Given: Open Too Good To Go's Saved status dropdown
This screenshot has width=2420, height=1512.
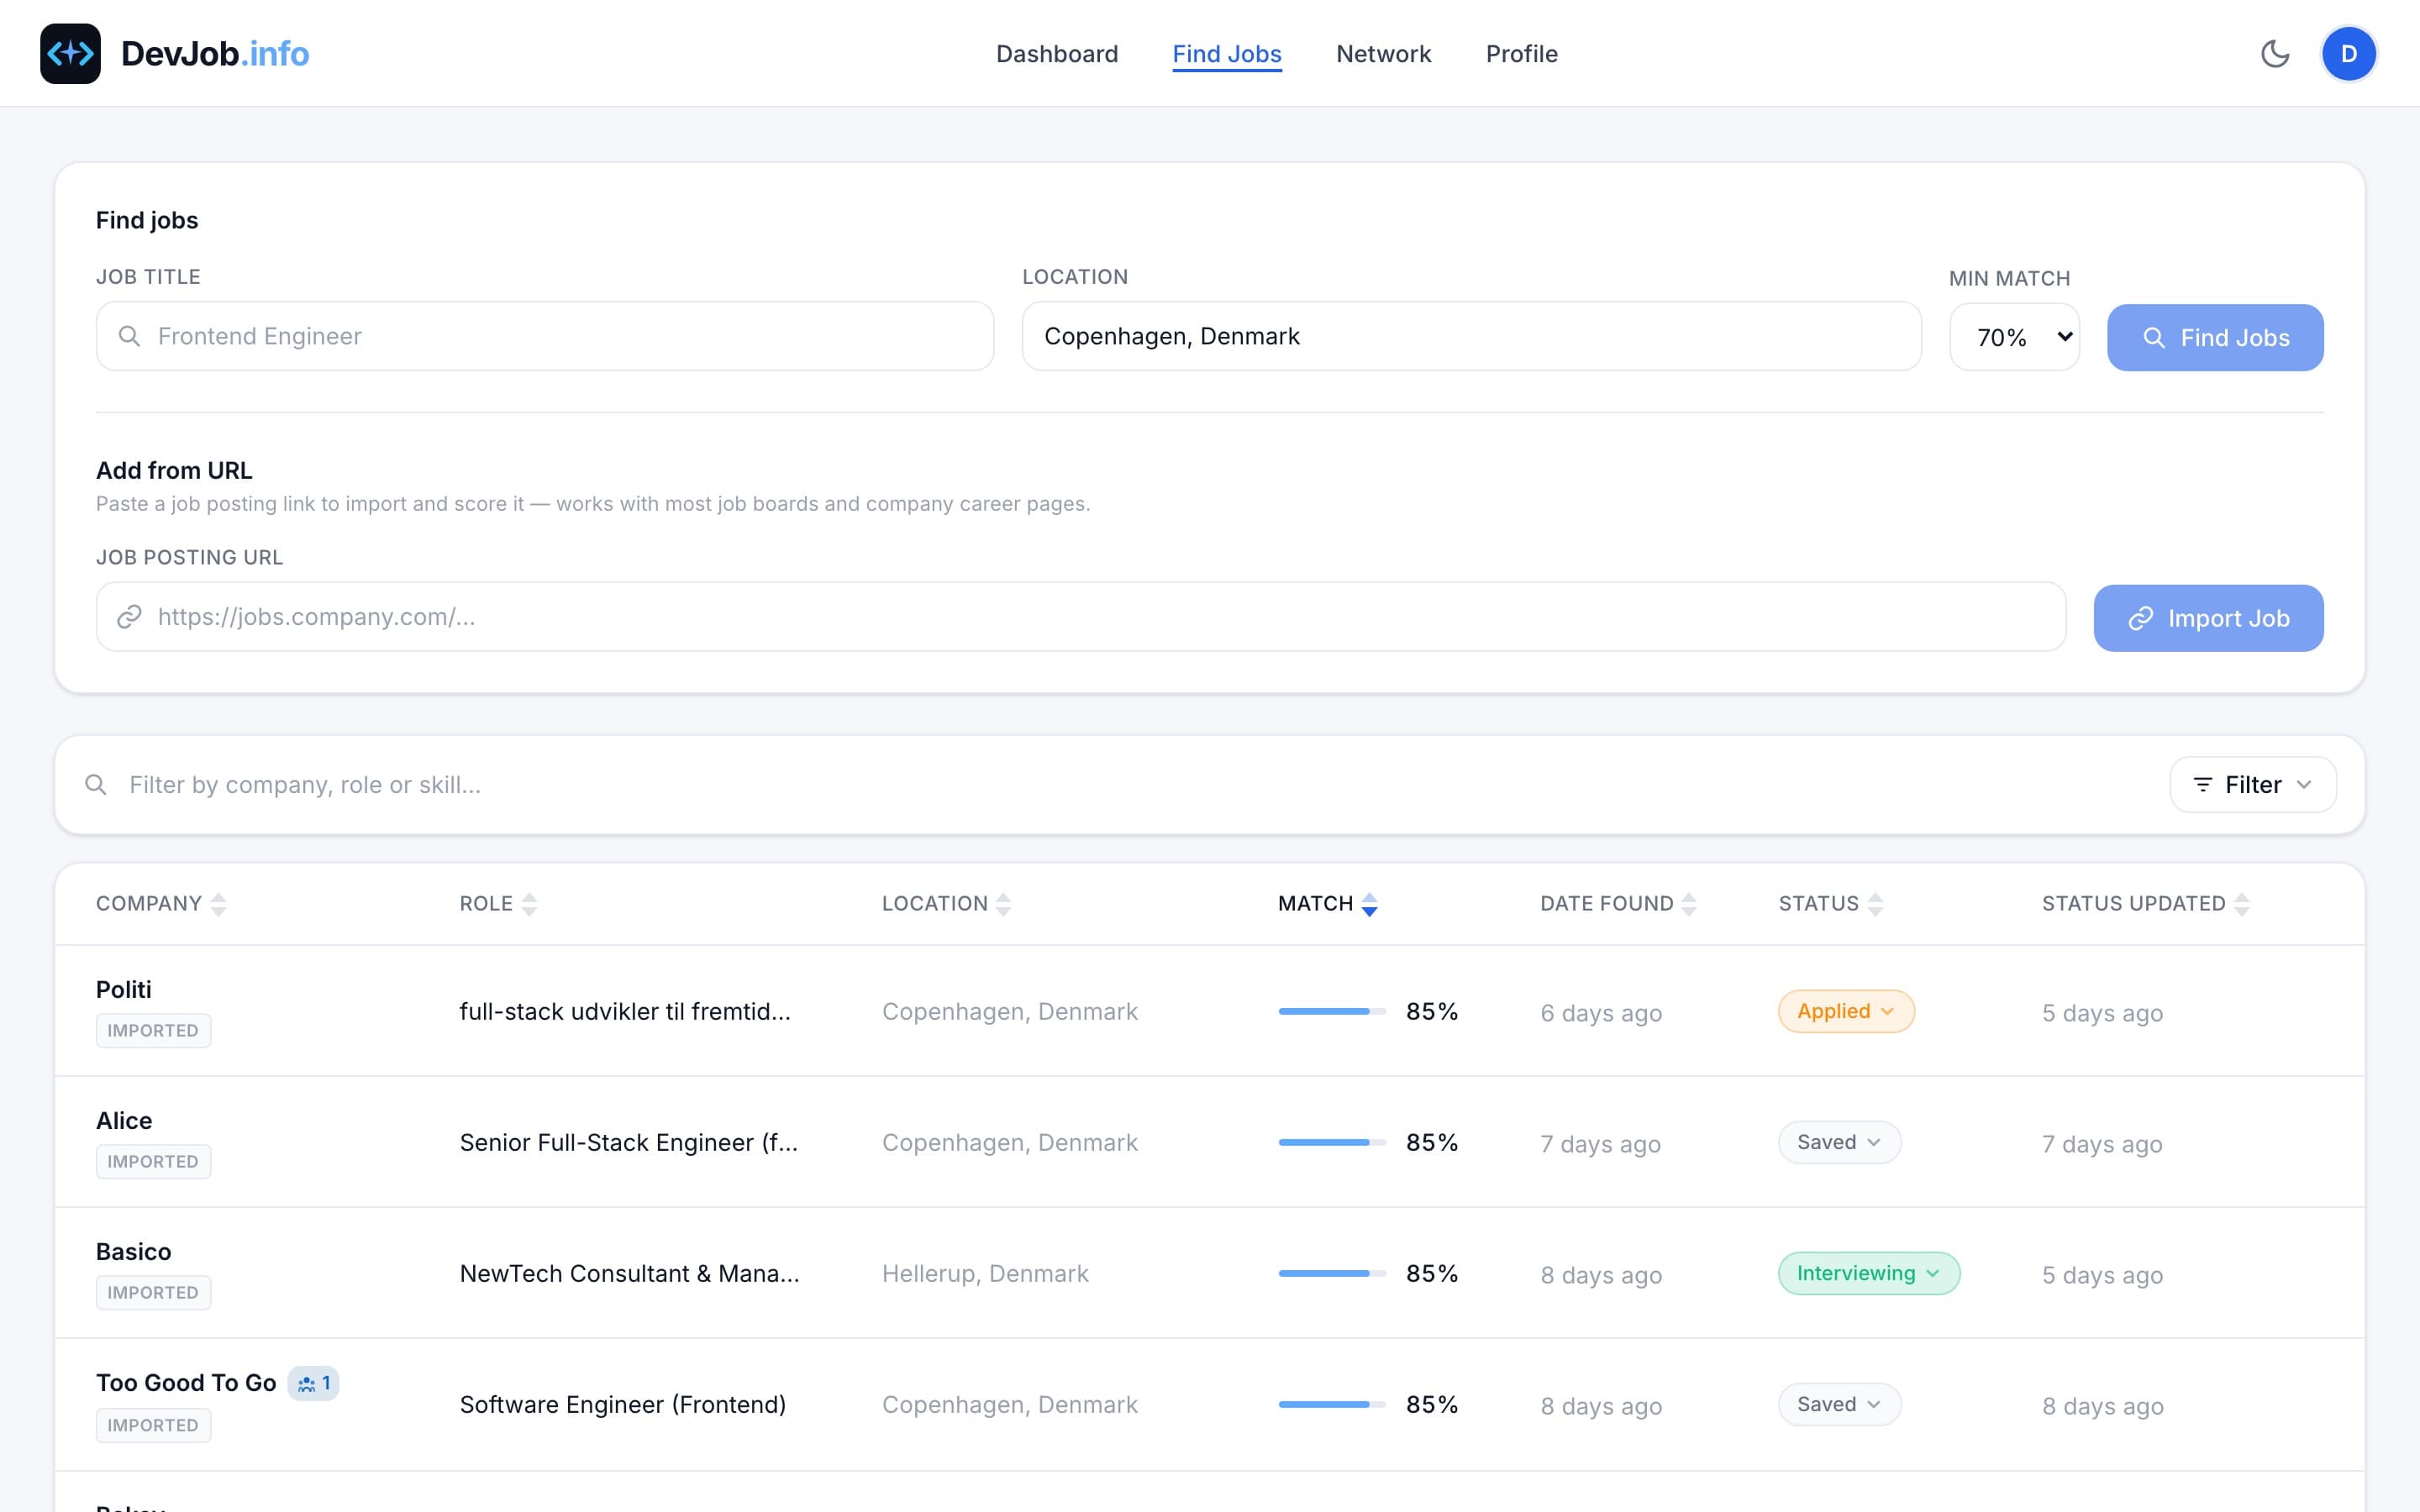Looking at the screenshot, I should [x=1839, y=1404].
